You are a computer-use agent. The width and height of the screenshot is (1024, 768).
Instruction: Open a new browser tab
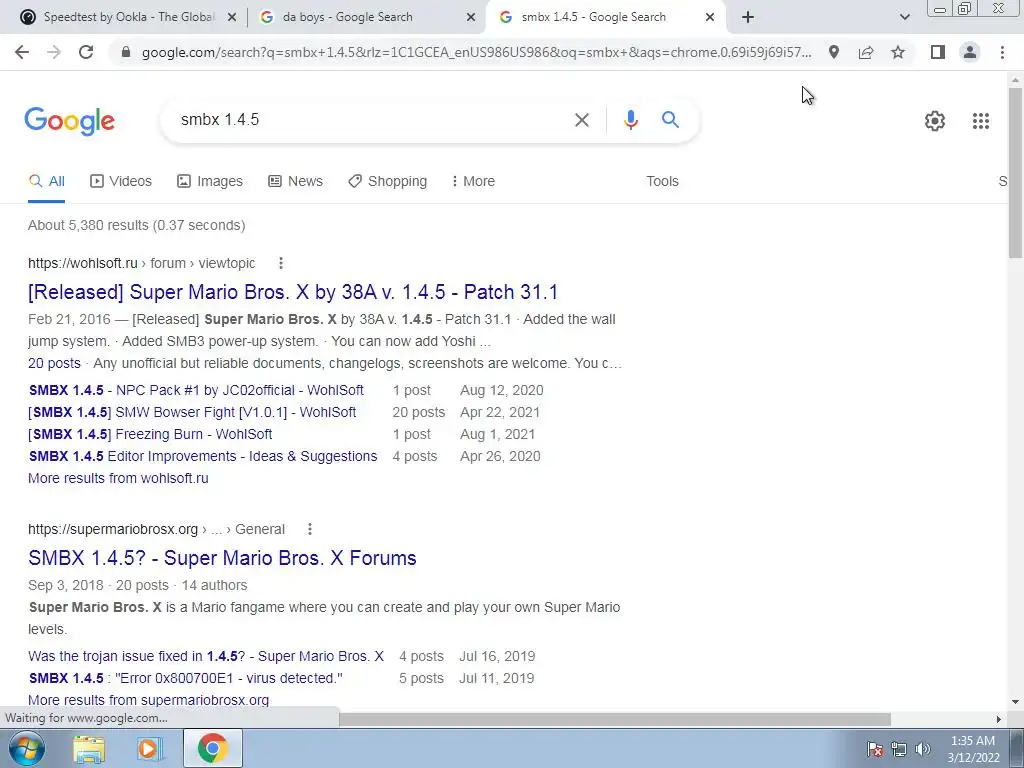748,18
